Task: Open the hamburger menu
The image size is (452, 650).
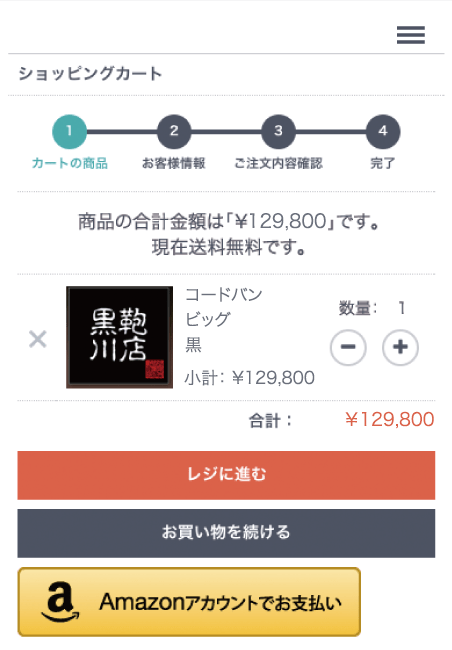Action: click(411, 35)
